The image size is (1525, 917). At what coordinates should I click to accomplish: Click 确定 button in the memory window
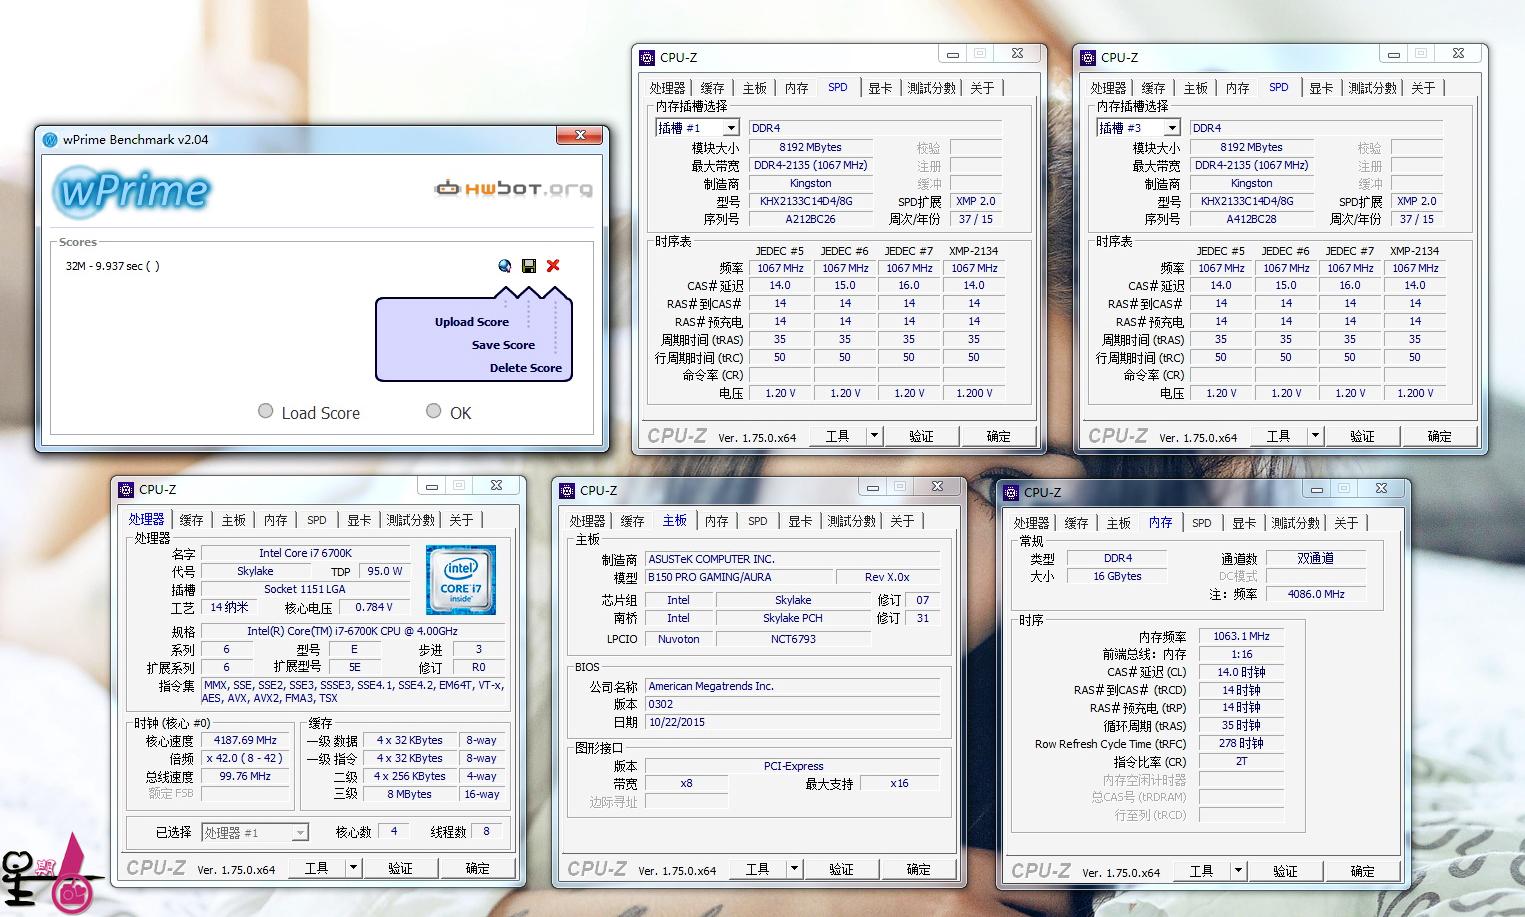coord(1362,871)
